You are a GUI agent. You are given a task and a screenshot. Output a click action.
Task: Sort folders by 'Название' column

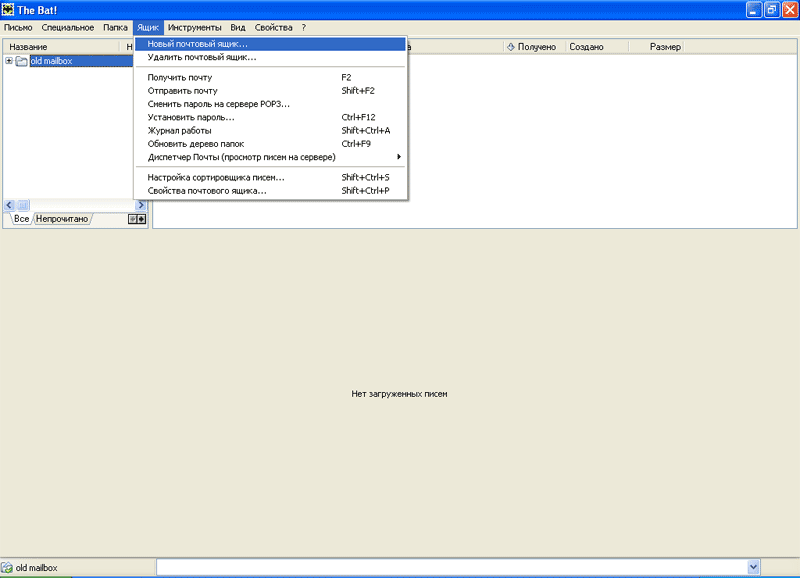pos(62,47)
